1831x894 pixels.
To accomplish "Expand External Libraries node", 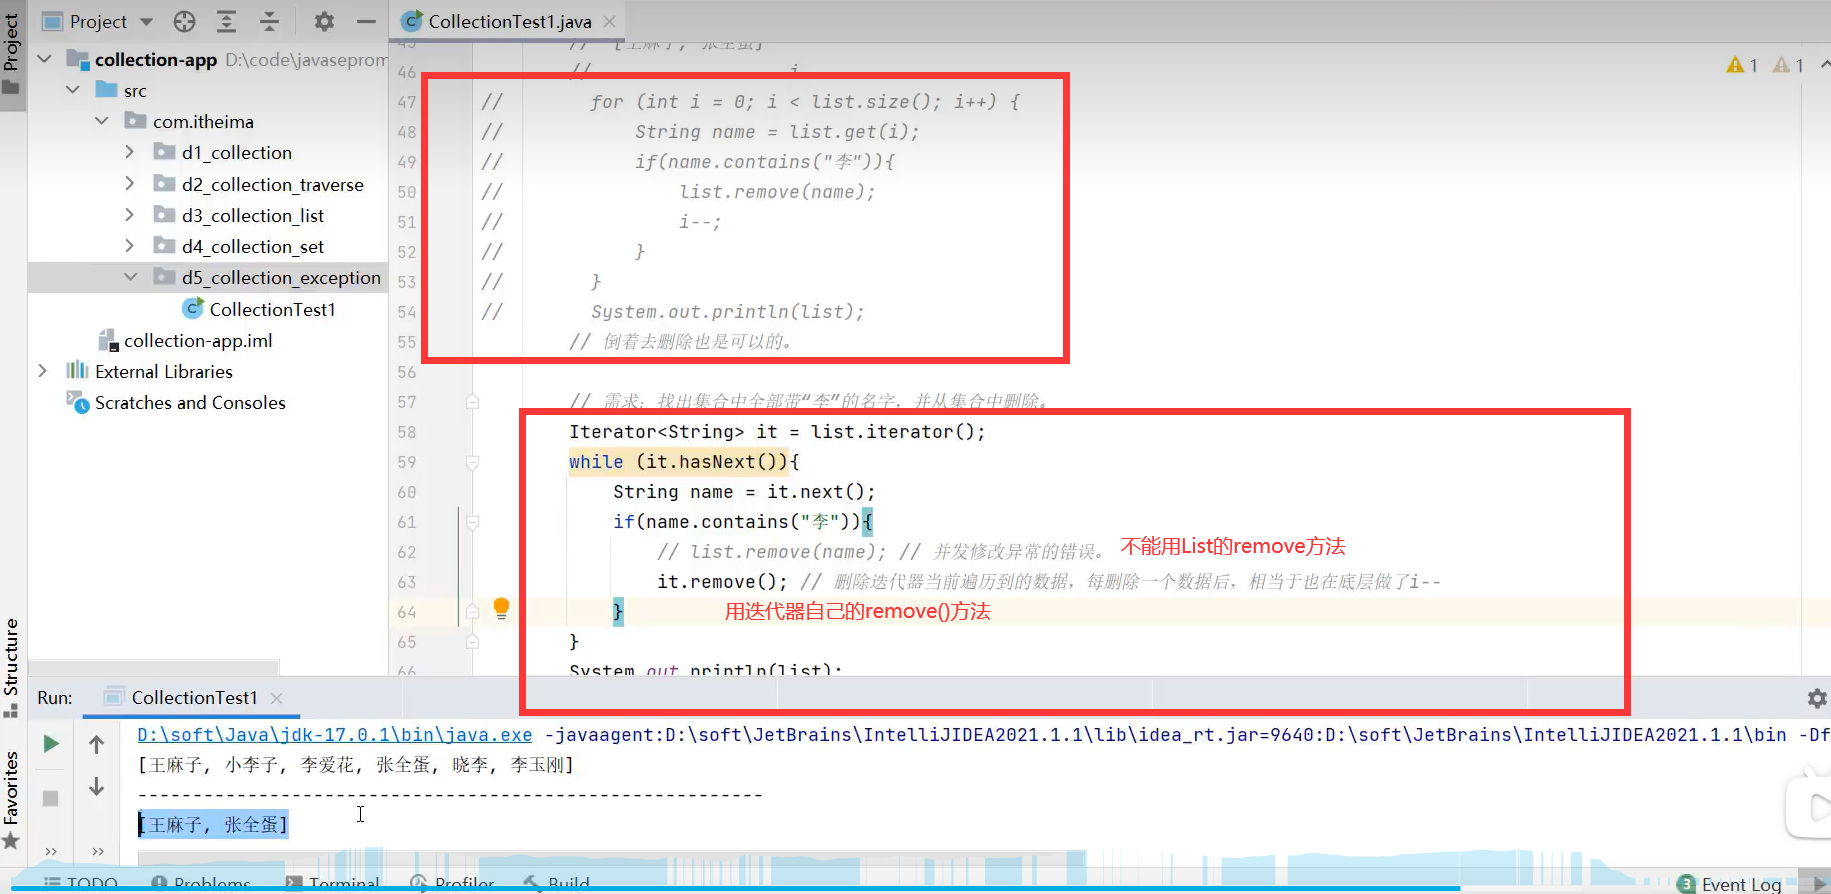I will click(x=43, y=371).
